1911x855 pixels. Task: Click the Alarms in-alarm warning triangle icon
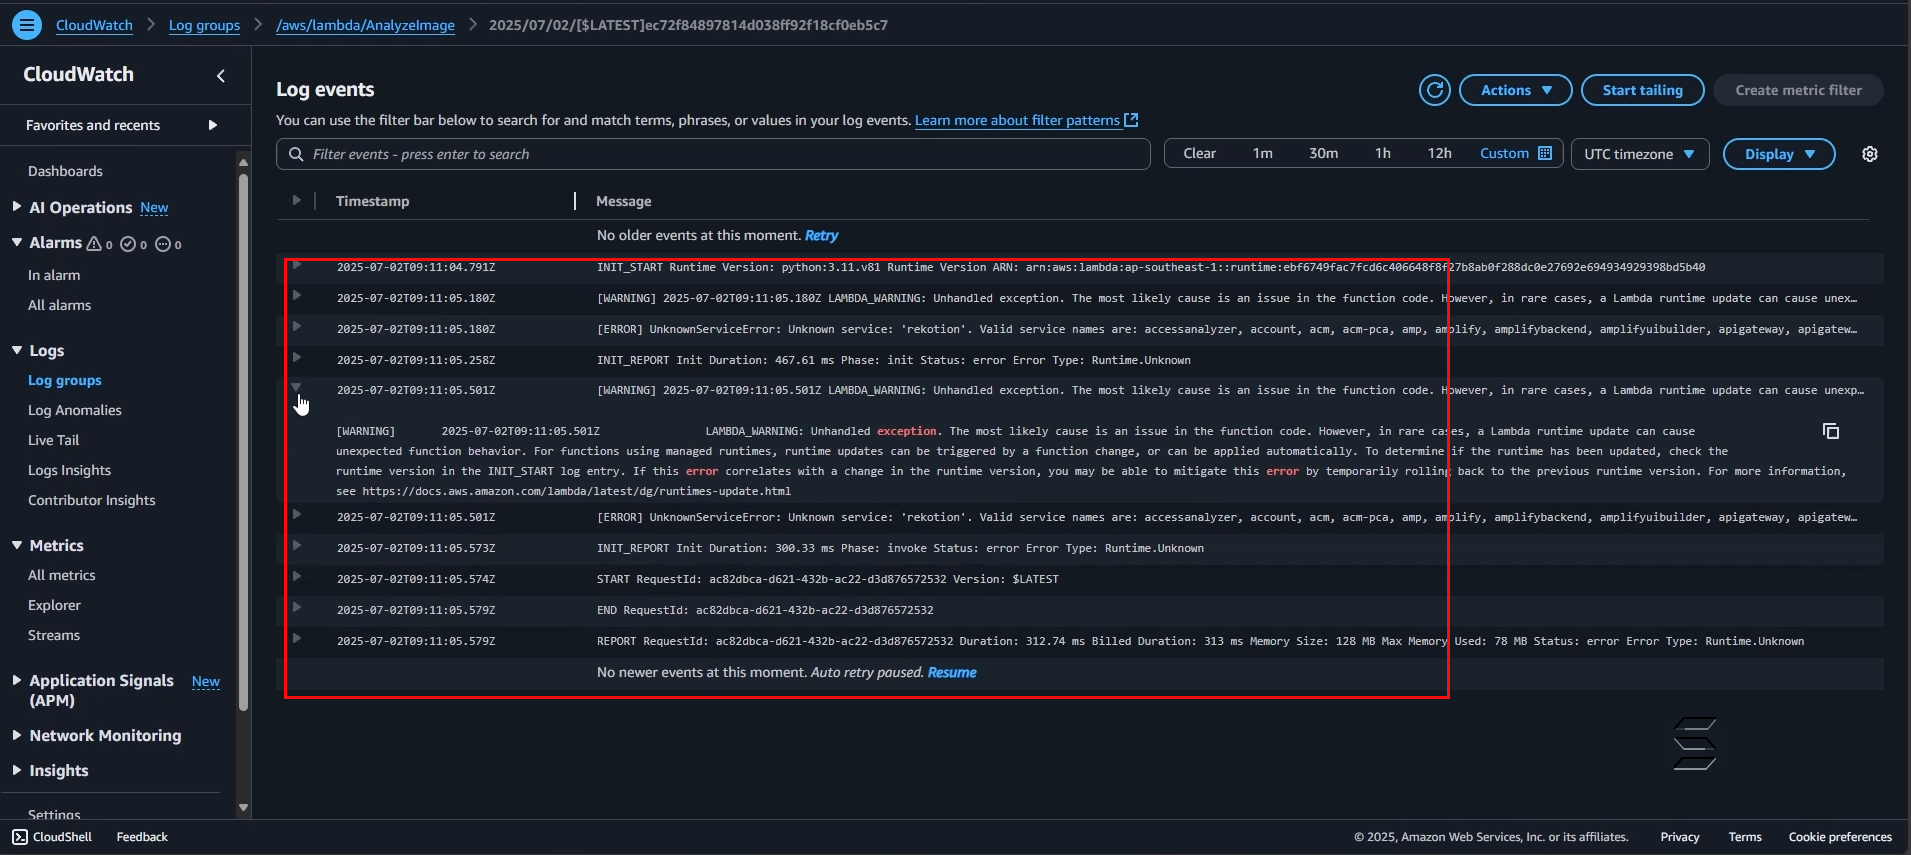tap(94, 243)
